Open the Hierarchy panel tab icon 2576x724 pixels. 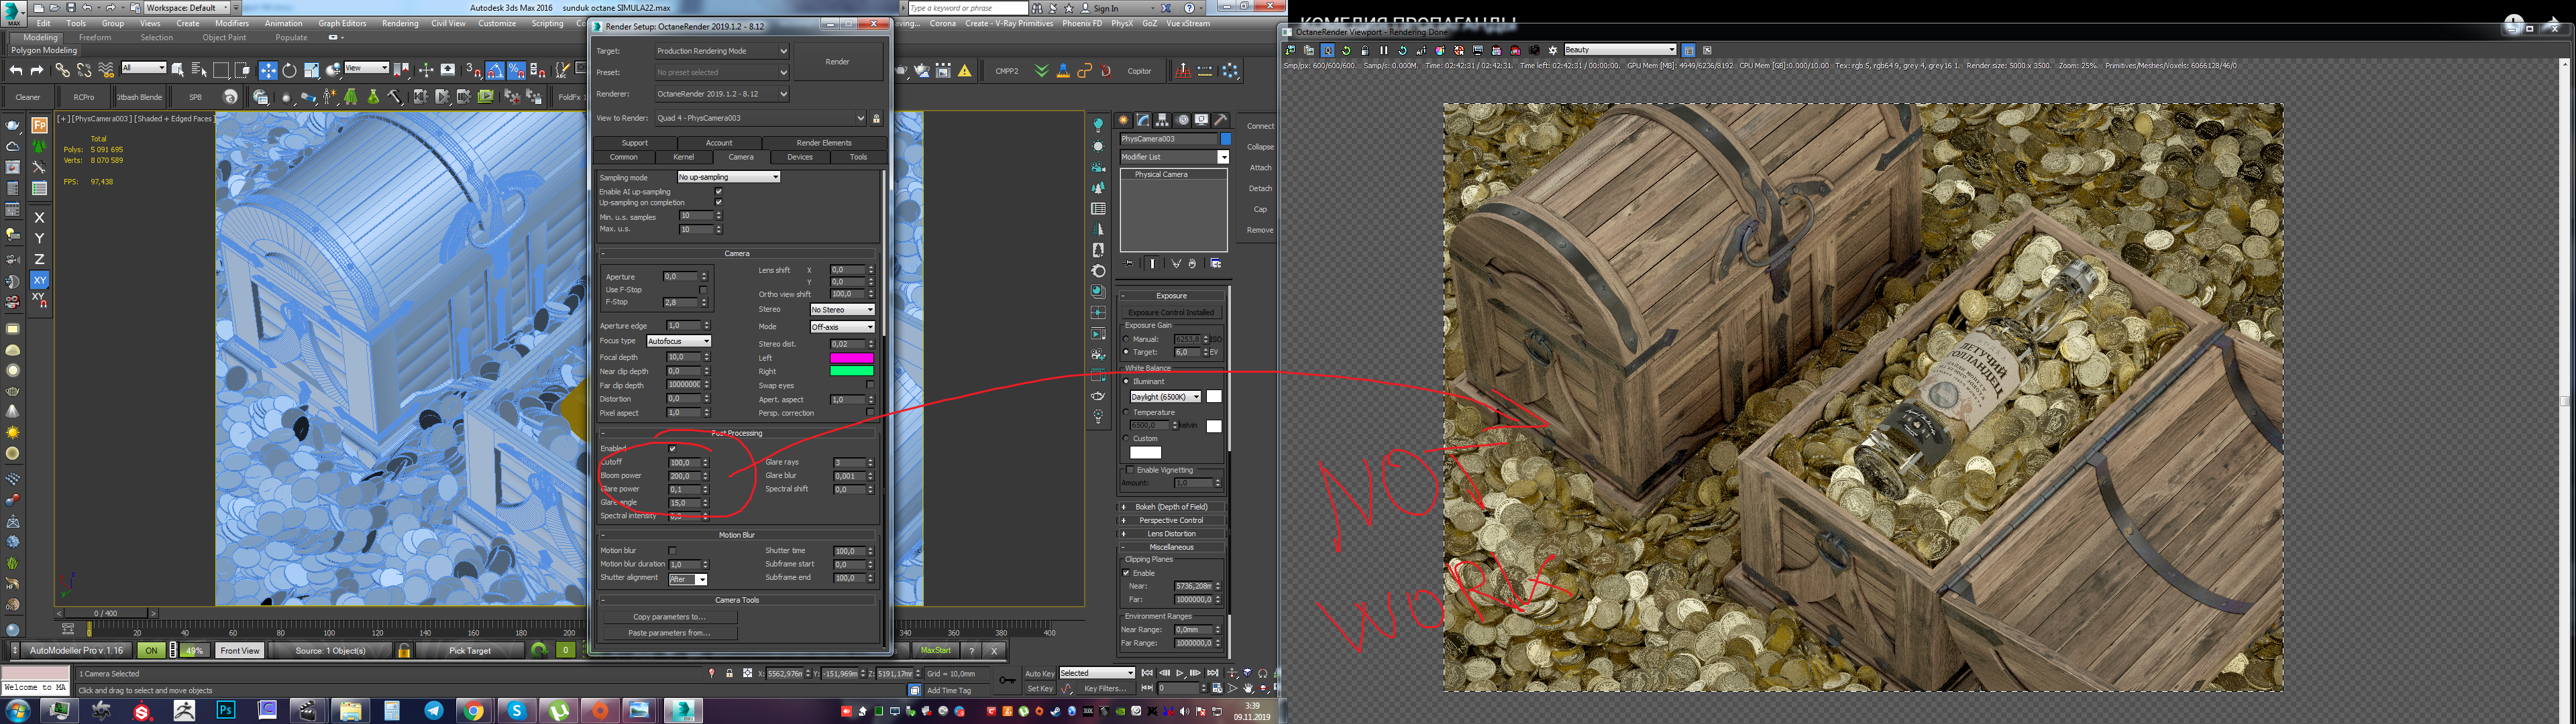(x=1163, y=120)
